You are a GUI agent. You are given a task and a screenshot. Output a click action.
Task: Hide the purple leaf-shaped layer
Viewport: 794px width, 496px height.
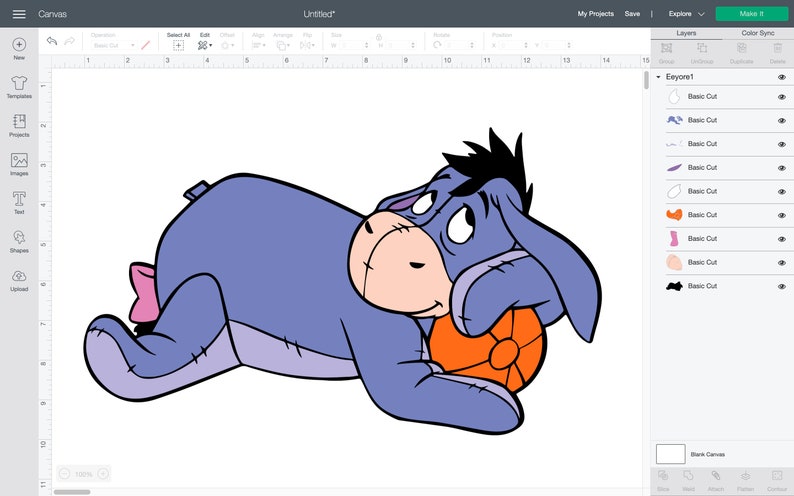click(782, 168)
